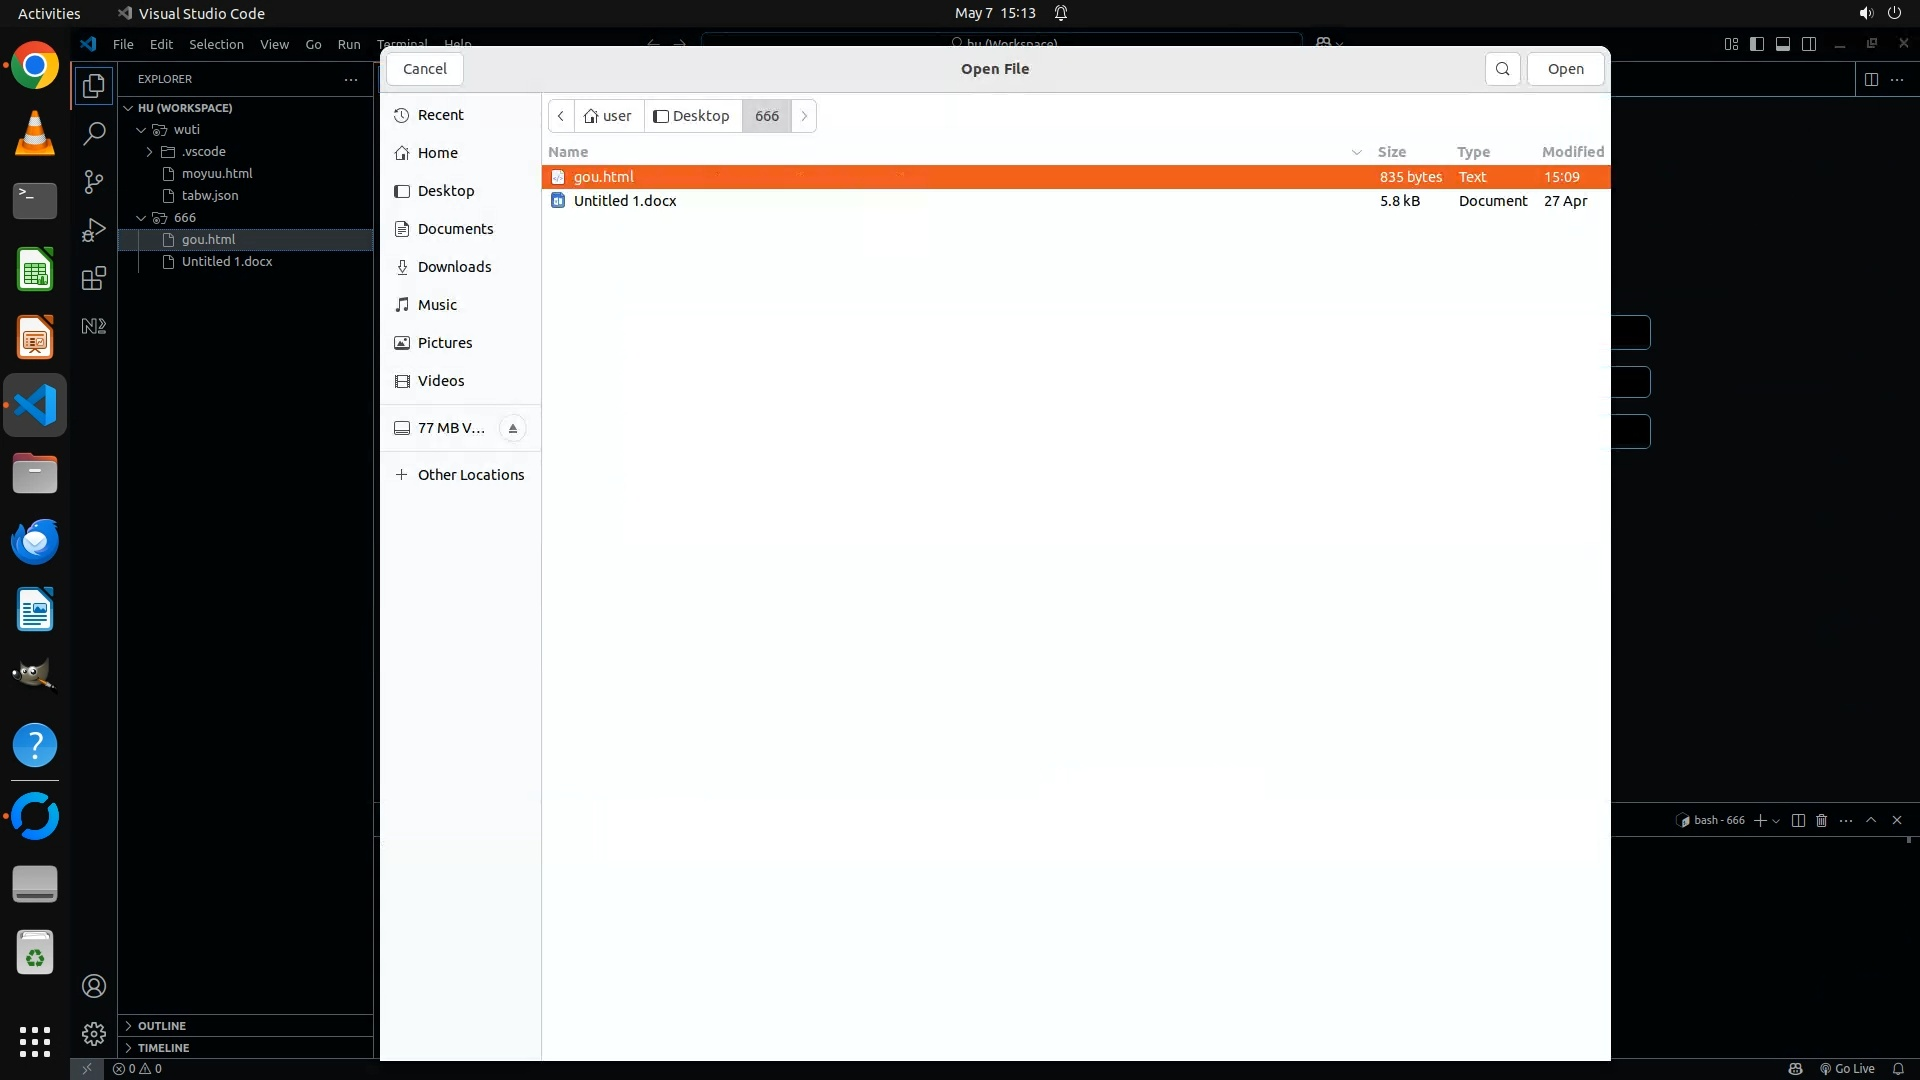Open the Run and Debug view icon
This screenshot has height=1080, width=1920.
94,230
